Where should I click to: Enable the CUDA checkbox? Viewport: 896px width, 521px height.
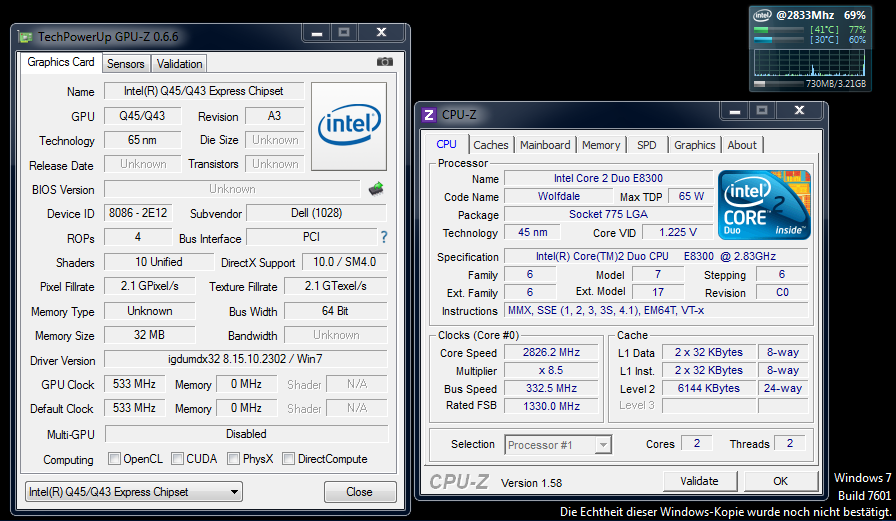tap(177, 459)
